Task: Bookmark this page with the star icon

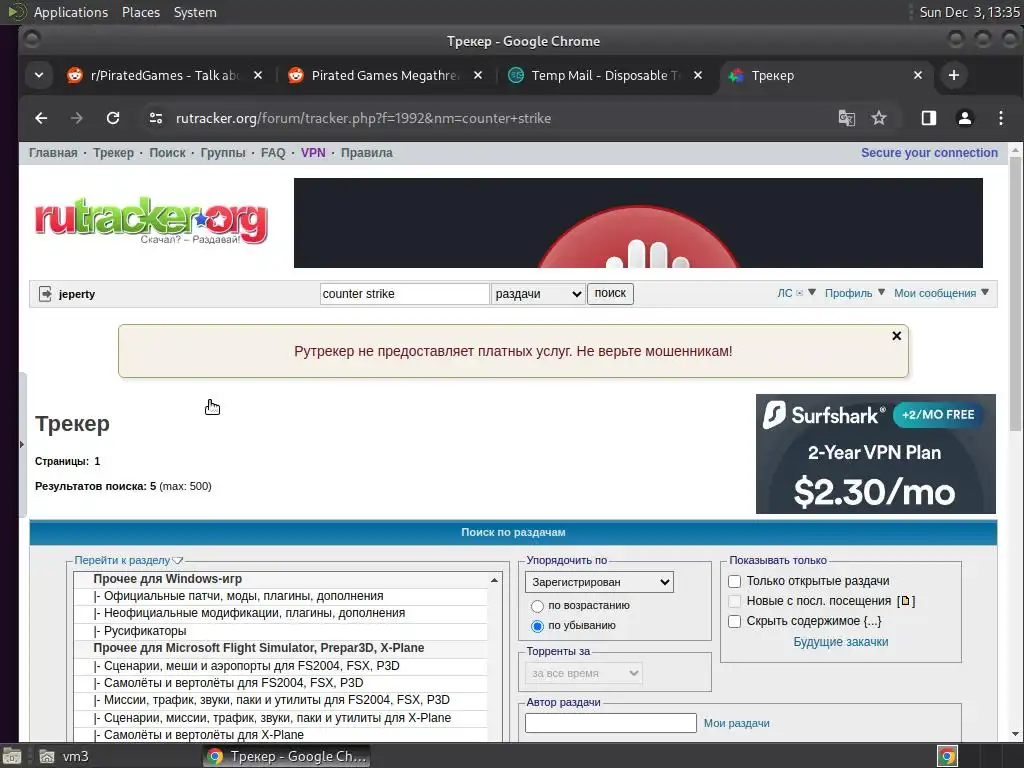Action: [879, 118]
